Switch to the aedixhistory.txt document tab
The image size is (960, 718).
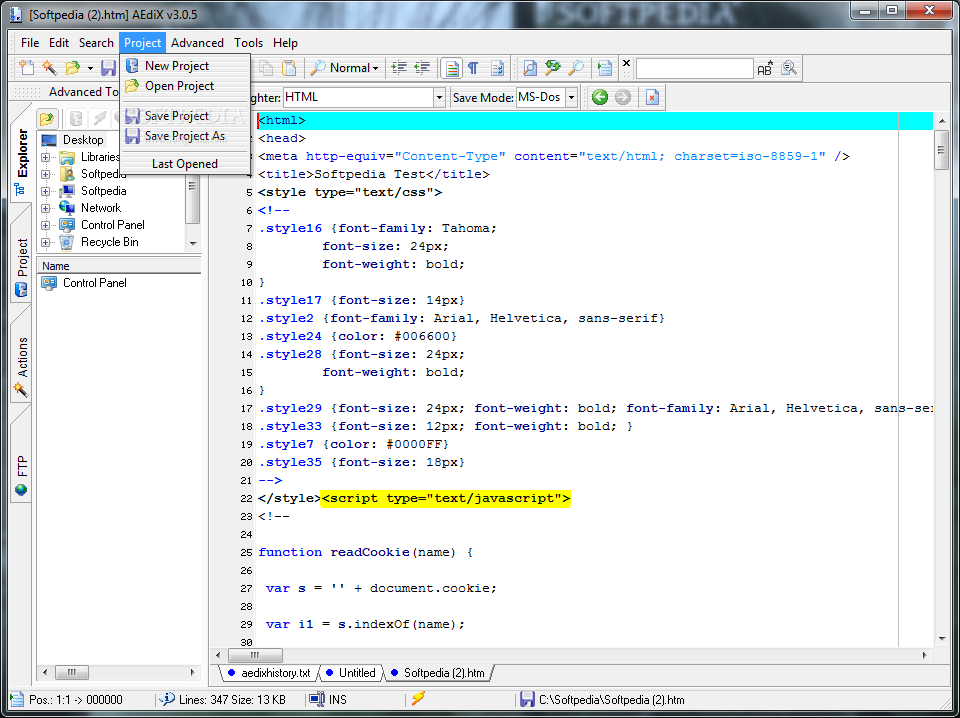[x=269, y=673]
